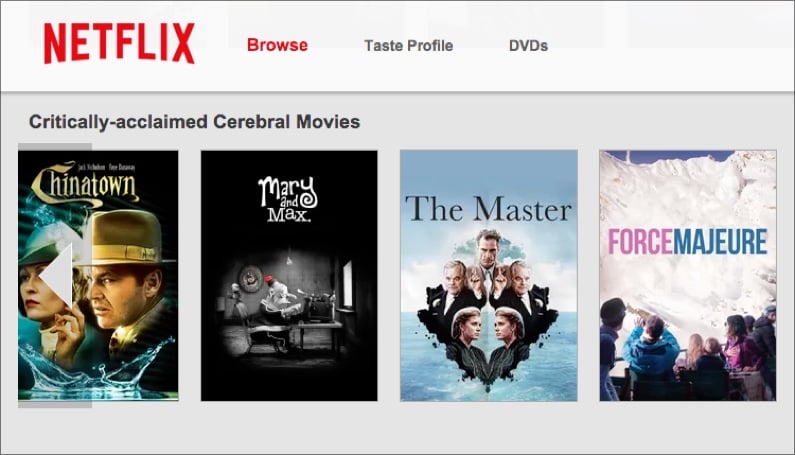Screen dimensions: 795x455
Task: Click the pink and blue FORCEMAJEURE text
Action: pos(688,241)
